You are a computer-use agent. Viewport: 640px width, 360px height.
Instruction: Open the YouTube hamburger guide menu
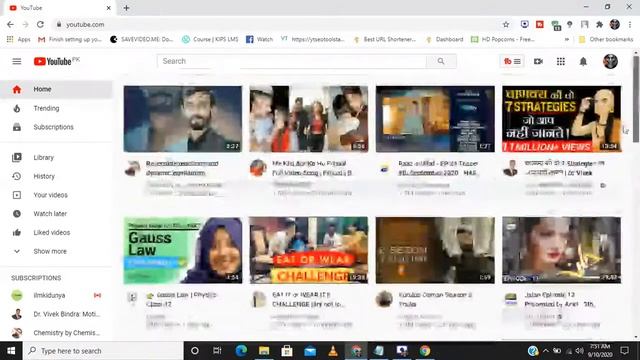tap(17, 61)
